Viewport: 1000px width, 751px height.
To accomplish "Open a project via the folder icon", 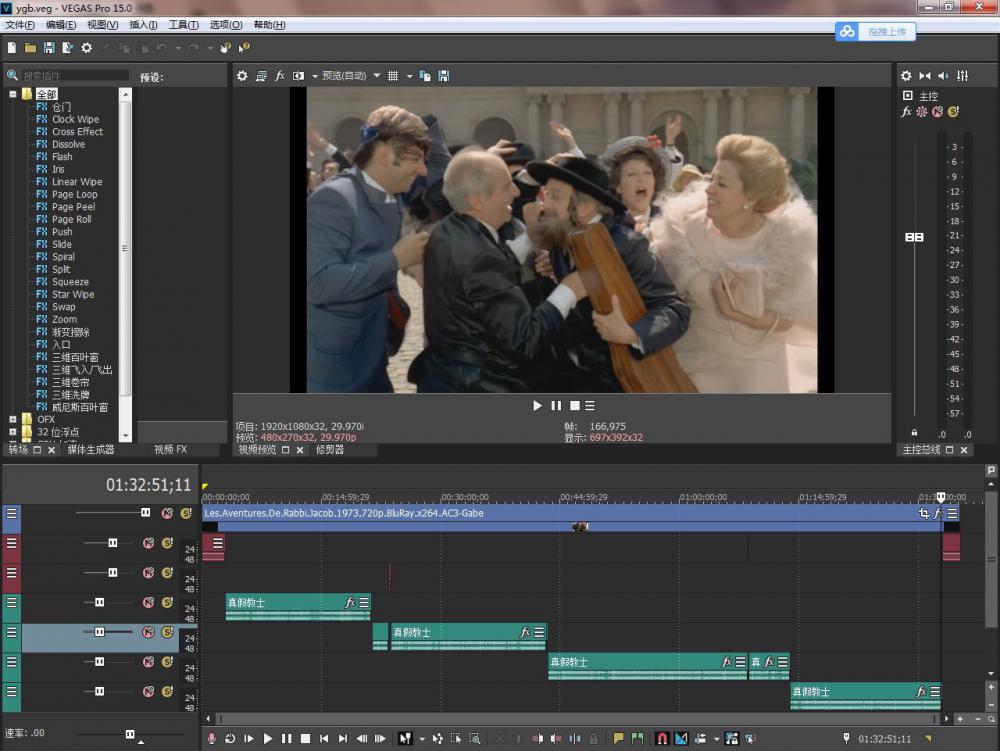I will point(30,48).
